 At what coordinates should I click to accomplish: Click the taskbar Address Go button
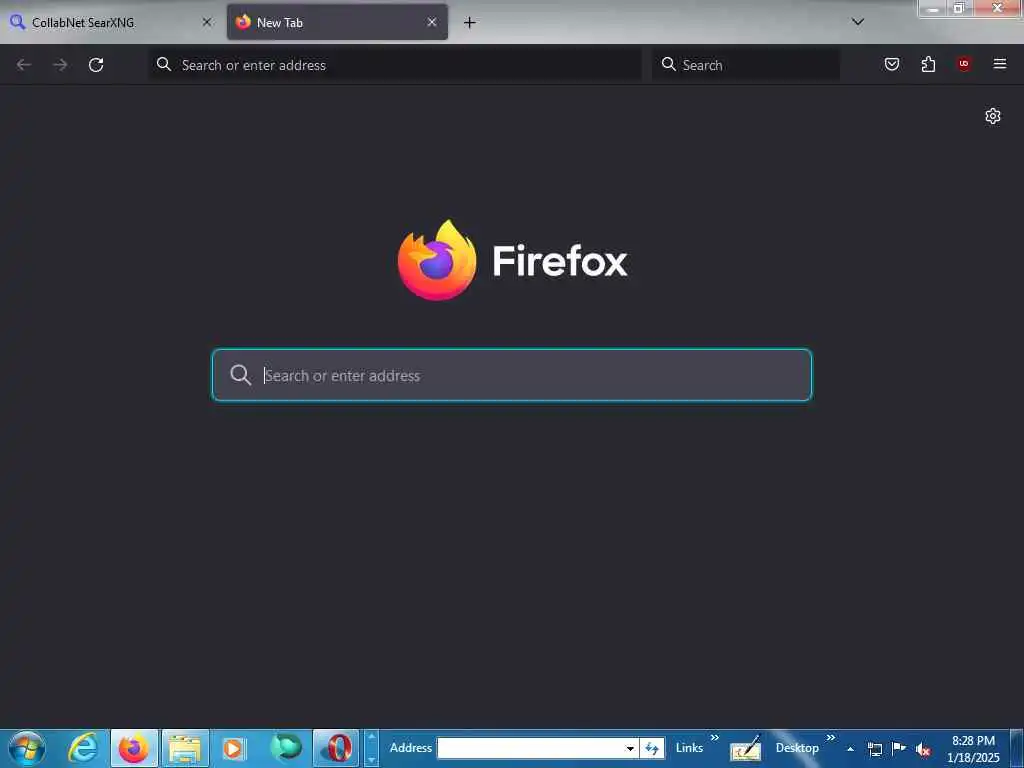[x=652, y=748]
